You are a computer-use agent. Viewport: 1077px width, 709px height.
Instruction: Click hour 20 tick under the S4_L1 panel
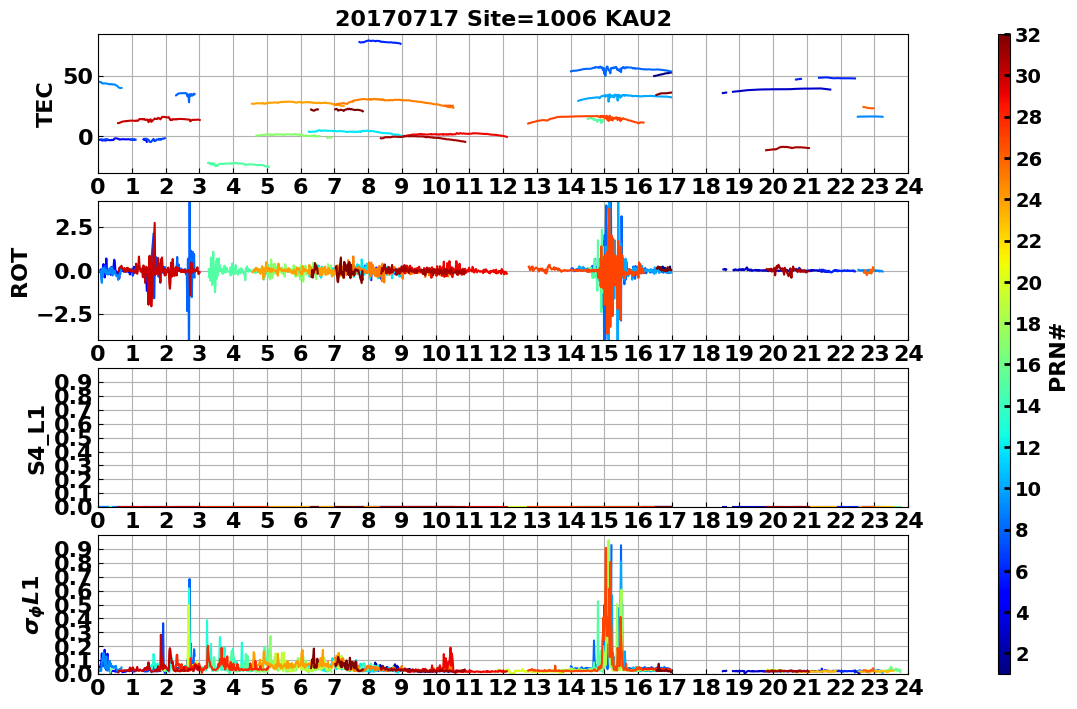pyautogui.click(x=773, y=520)
